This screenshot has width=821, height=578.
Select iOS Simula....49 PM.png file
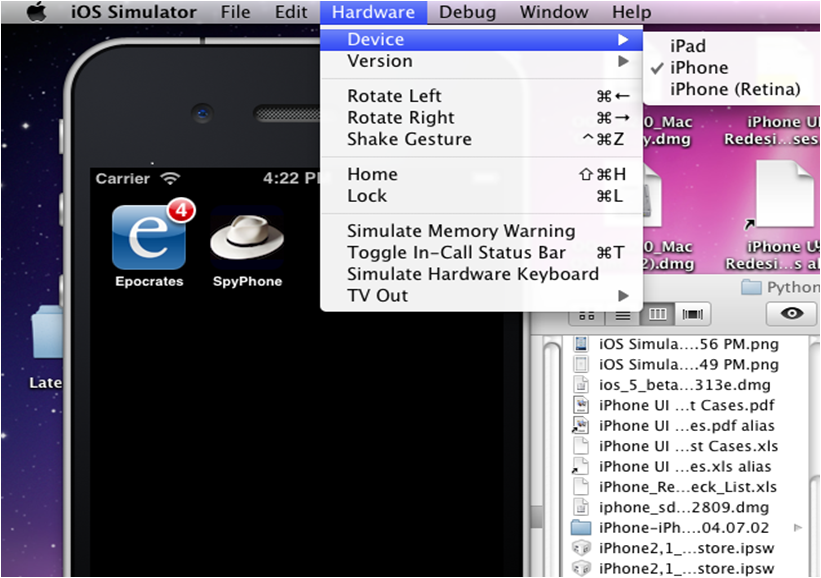point(689,364)
